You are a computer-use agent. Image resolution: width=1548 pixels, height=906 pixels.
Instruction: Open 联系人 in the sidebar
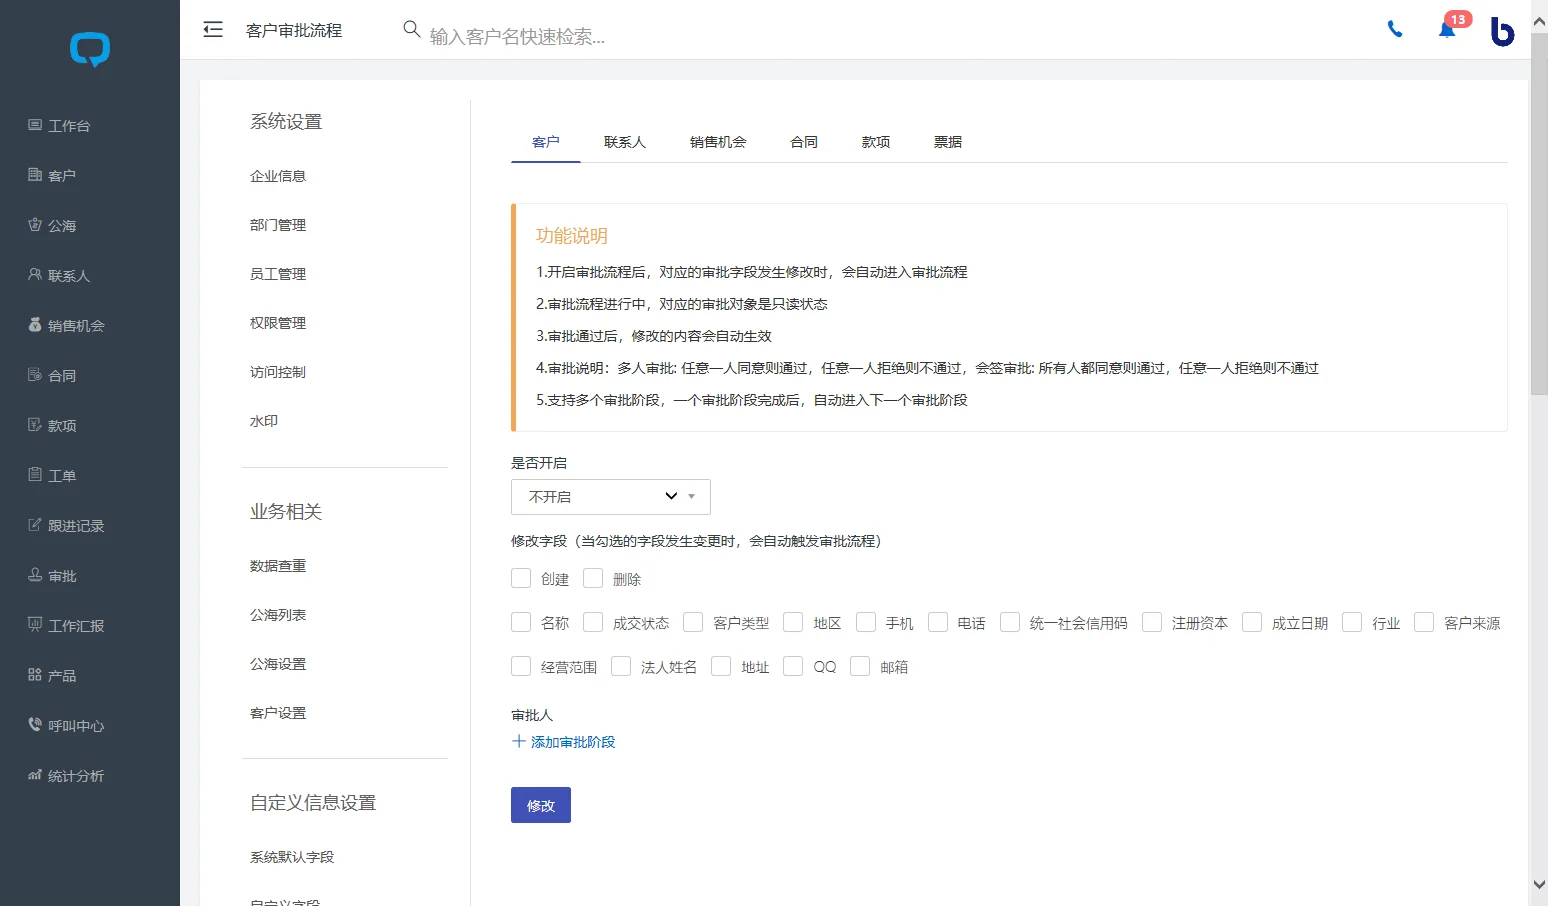pyautogui.click(x=59, y=275)
